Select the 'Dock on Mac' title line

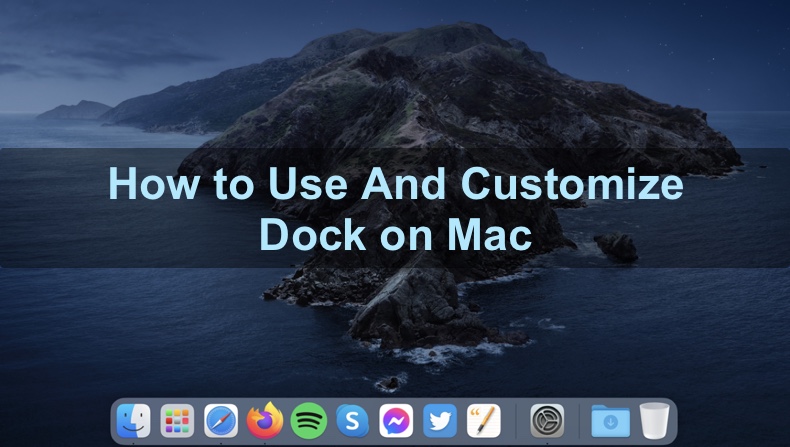(395, 234)
